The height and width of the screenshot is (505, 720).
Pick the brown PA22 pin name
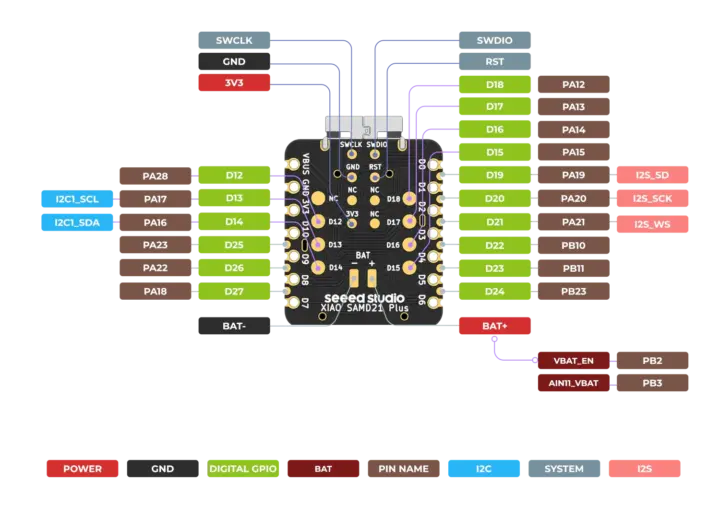click(x=155, y=268)
